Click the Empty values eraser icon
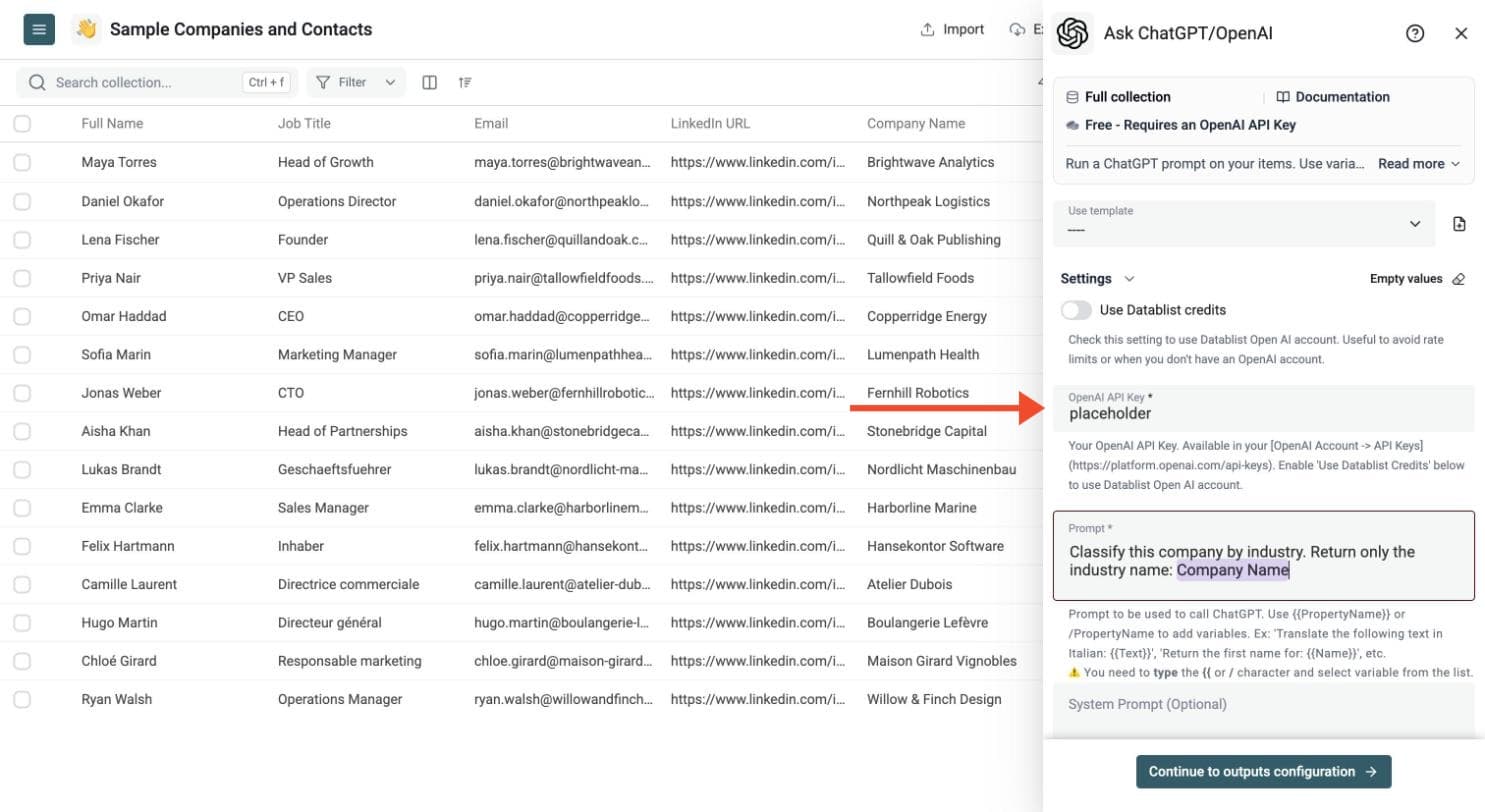The height and width of the screenshot is (812, 1485). pos(1458,279)
